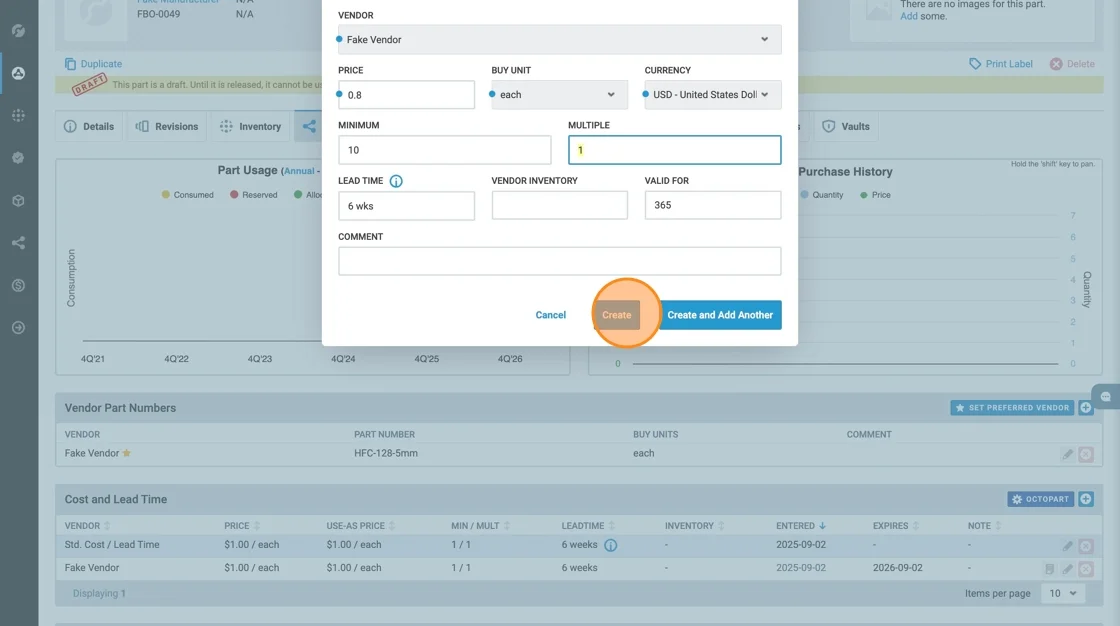1120x626 pixels.
Task: Click the dollar icon in left sidebar
Action: [18, 286]
